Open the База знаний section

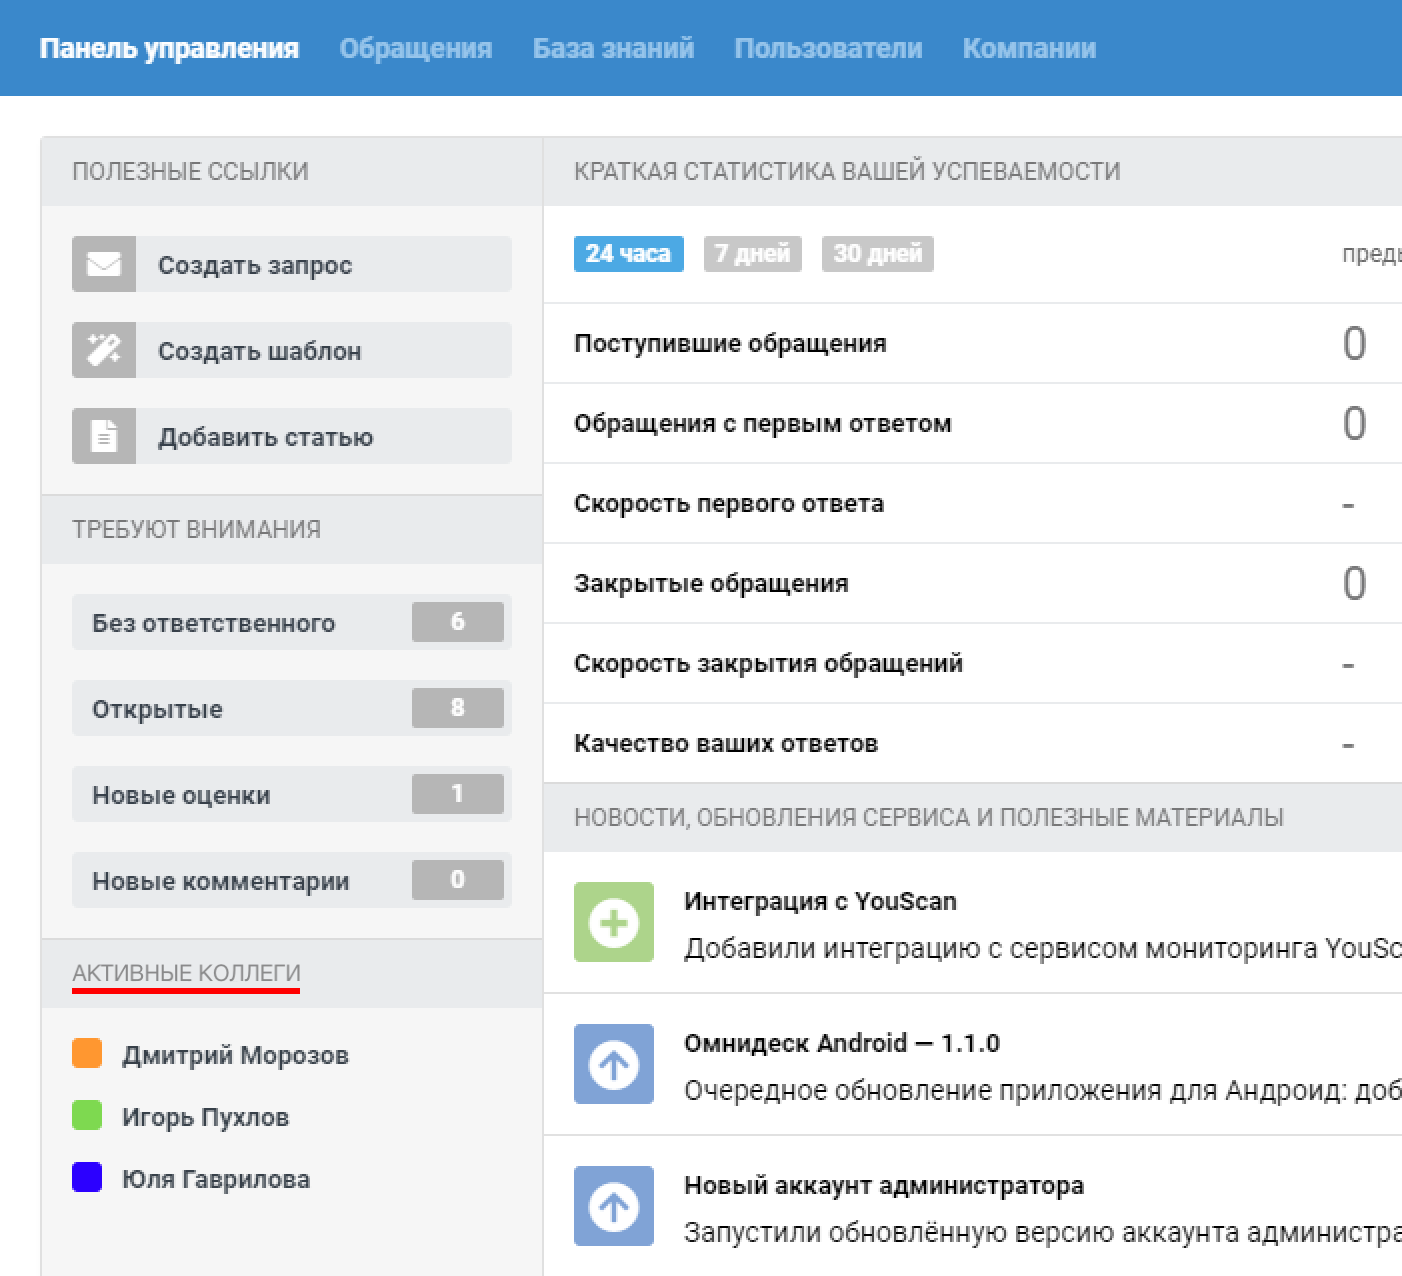click(613, 48)
